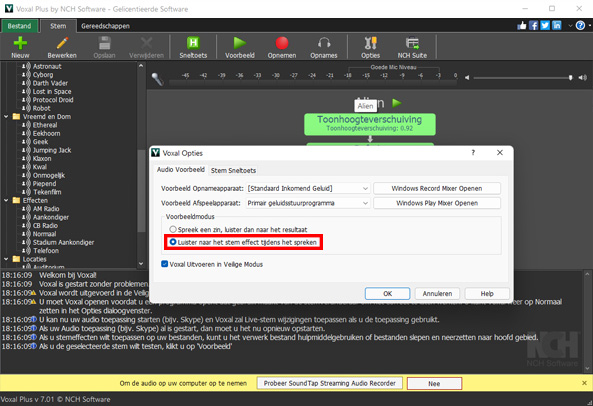
Task: Close the yellow SoundTap notification bar
Action: pos(584,383)
